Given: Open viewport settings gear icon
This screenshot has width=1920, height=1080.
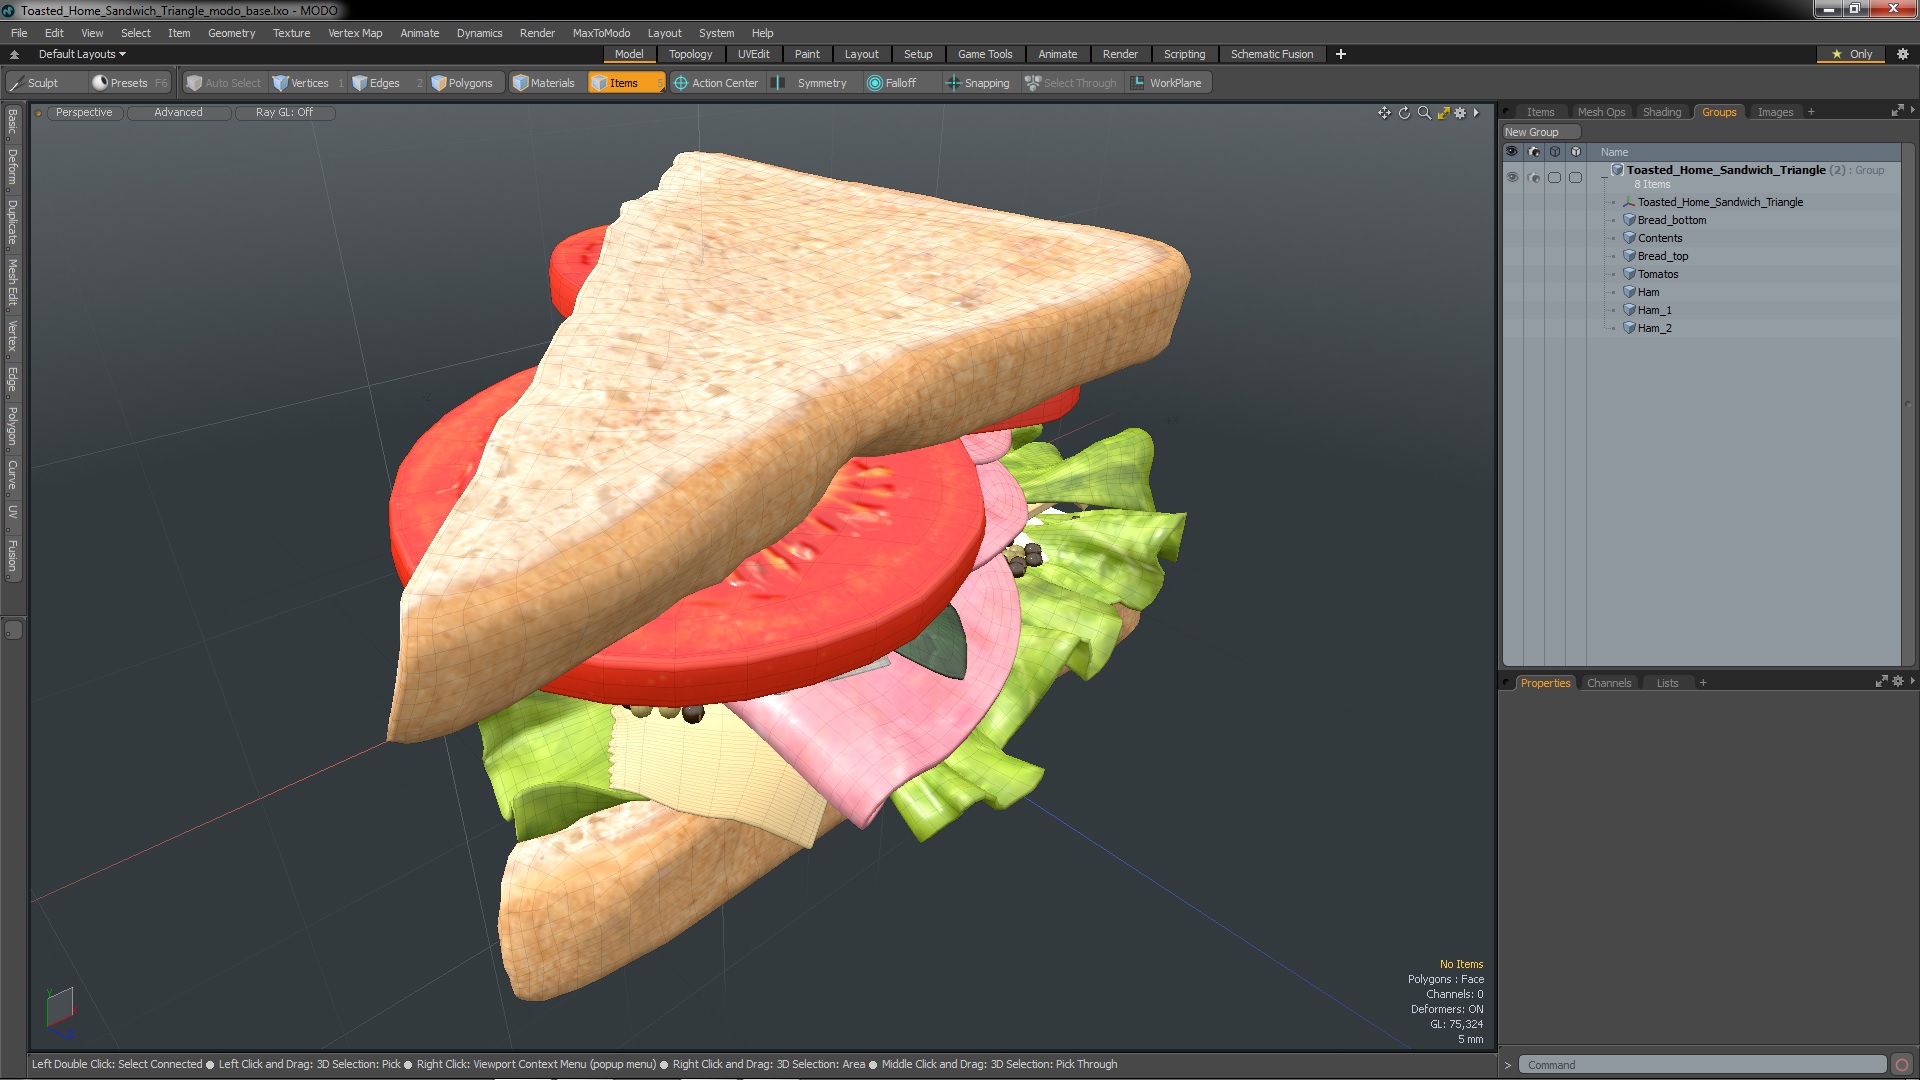Looking at the screenshot, I should point(1460,113).
